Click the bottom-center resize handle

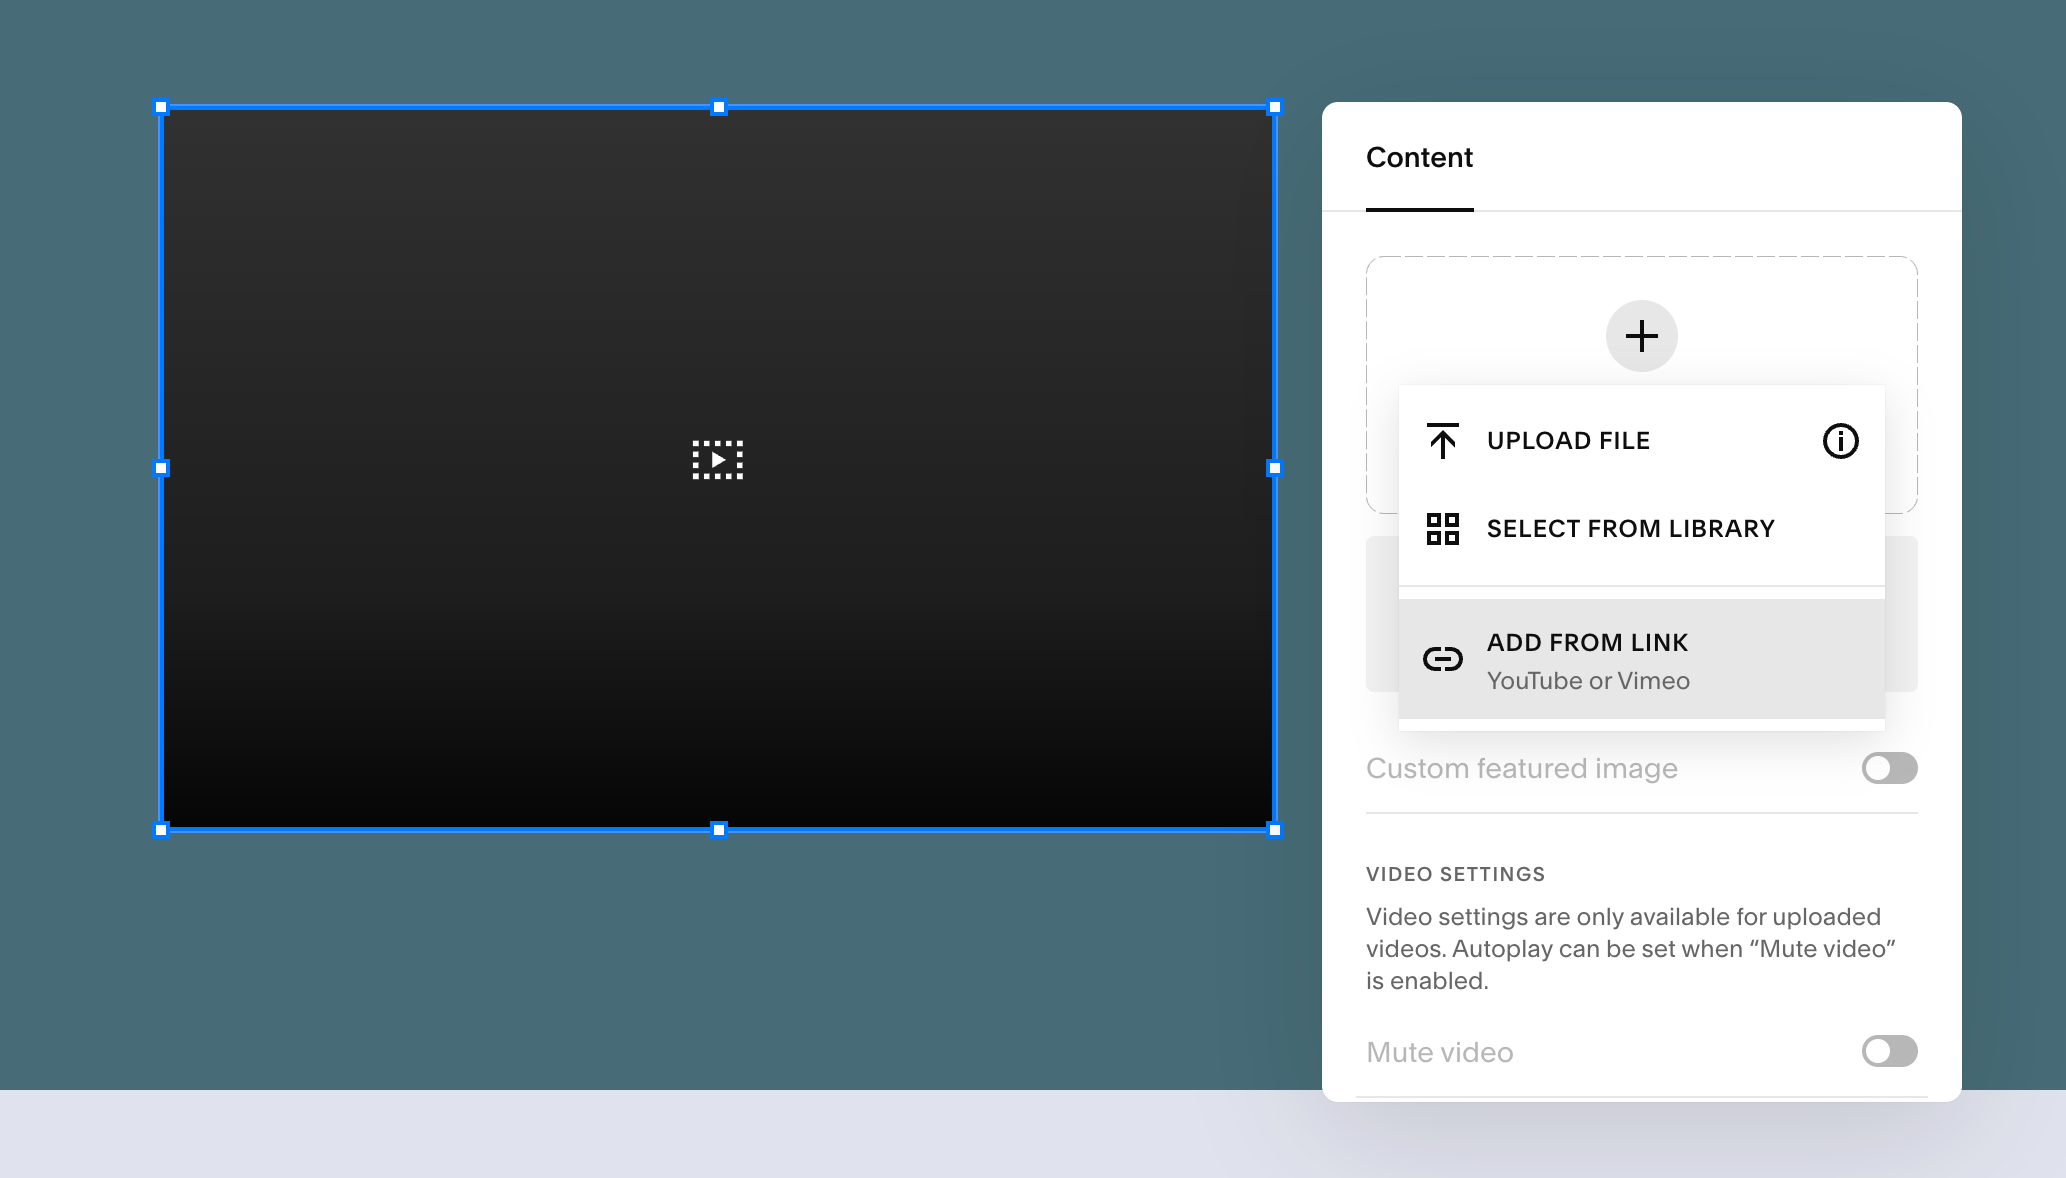point(718,830)
